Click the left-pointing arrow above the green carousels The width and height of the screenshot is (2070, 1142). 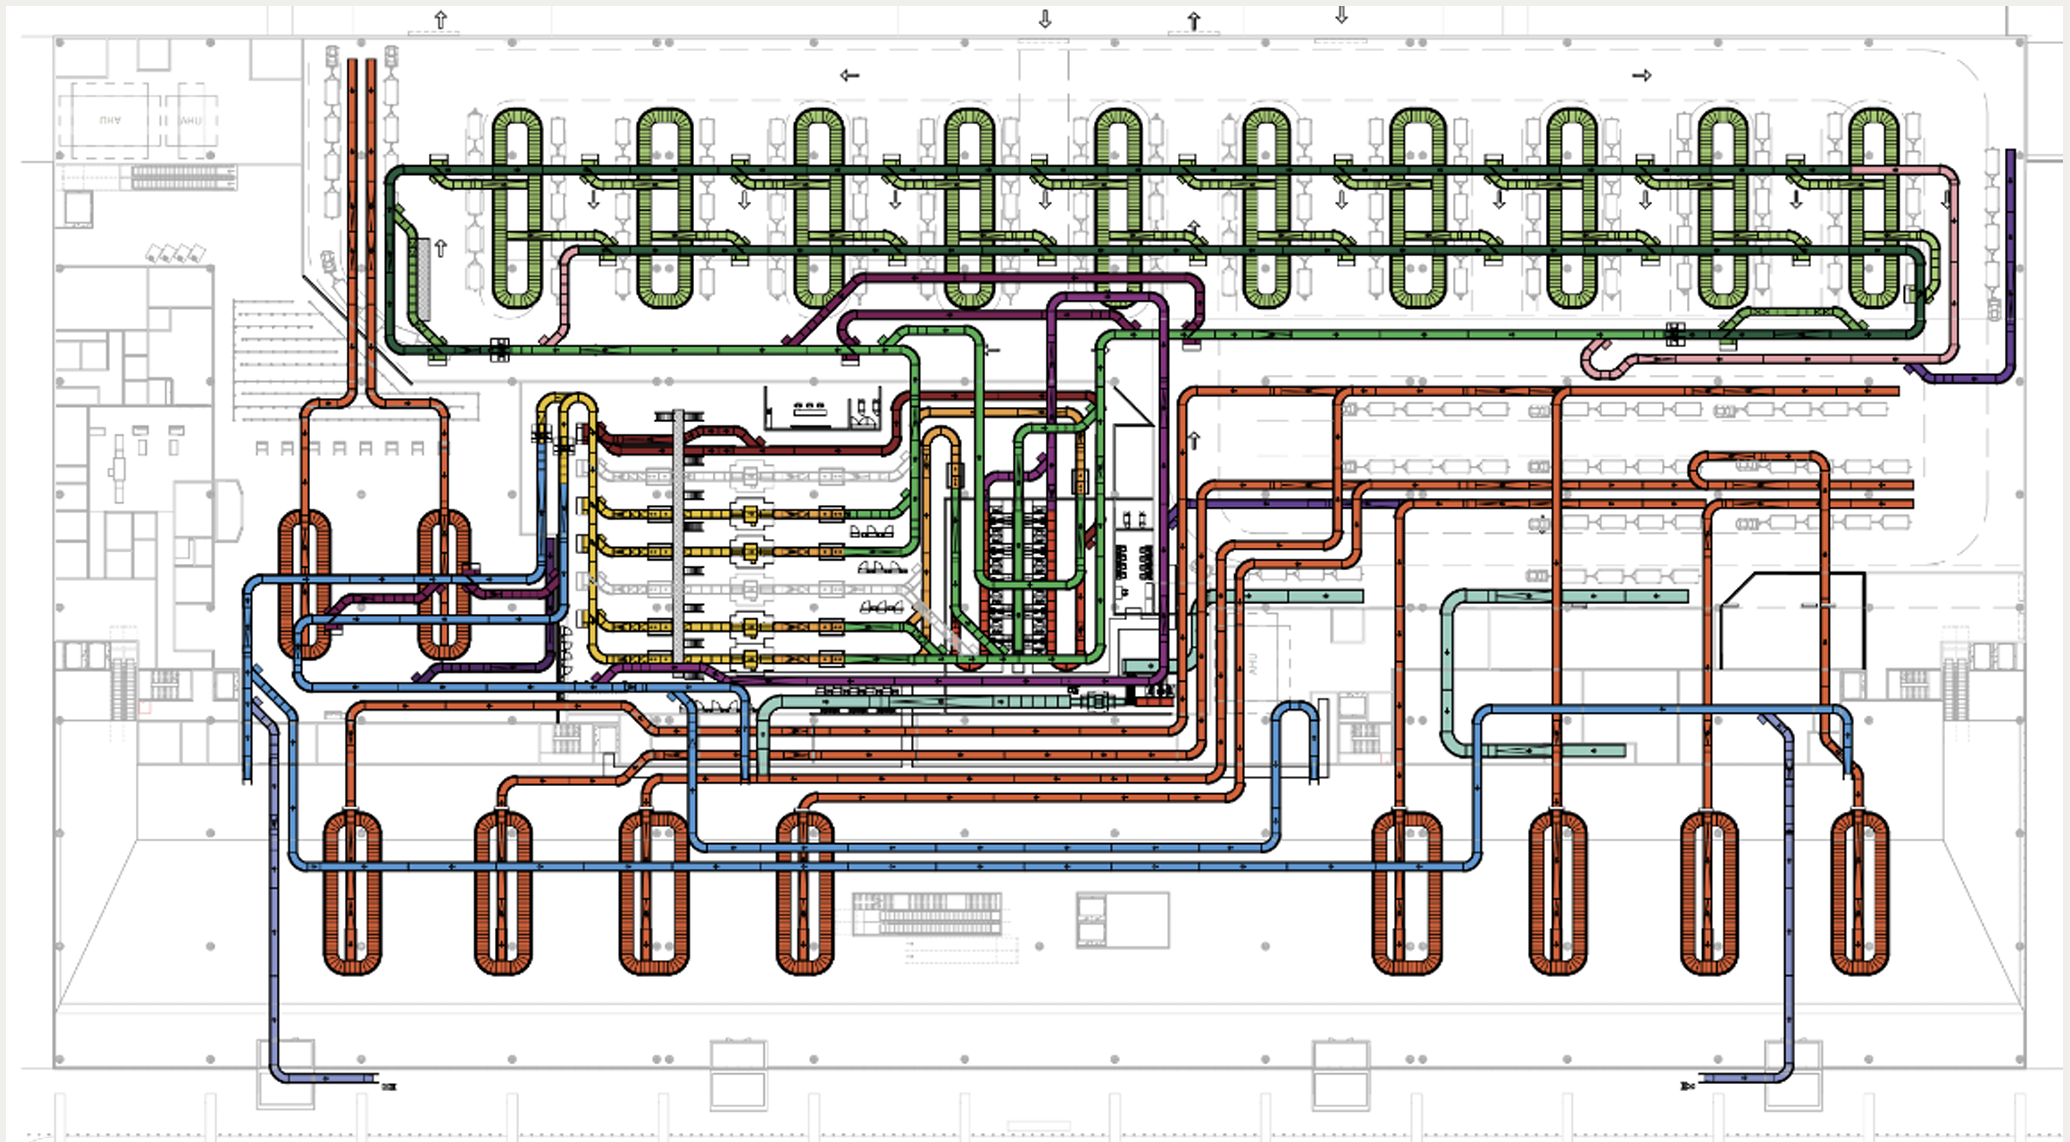849,75
